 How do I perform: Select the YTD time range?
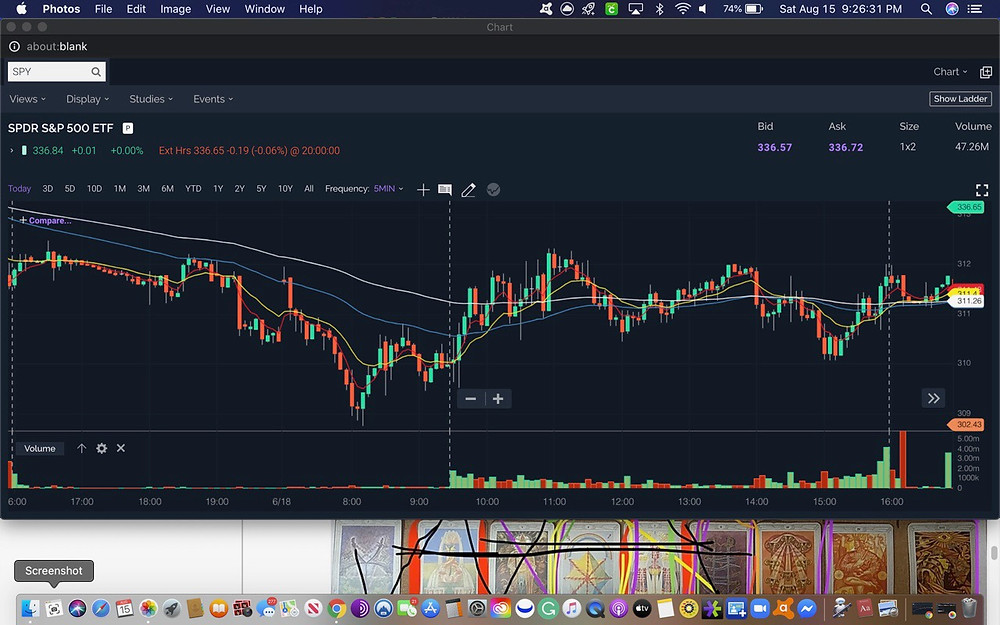193,189
